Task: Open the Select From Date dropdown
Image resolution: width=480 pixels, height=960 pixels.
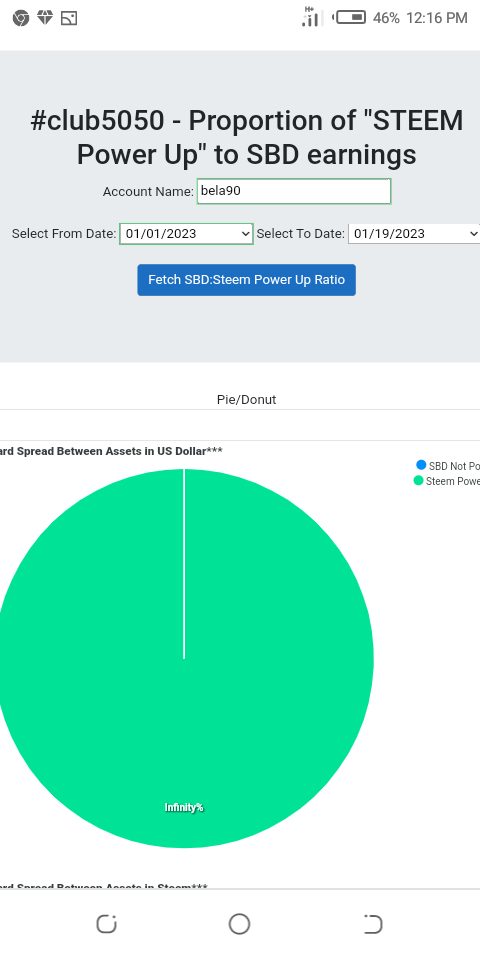Action: coord(186,234)
